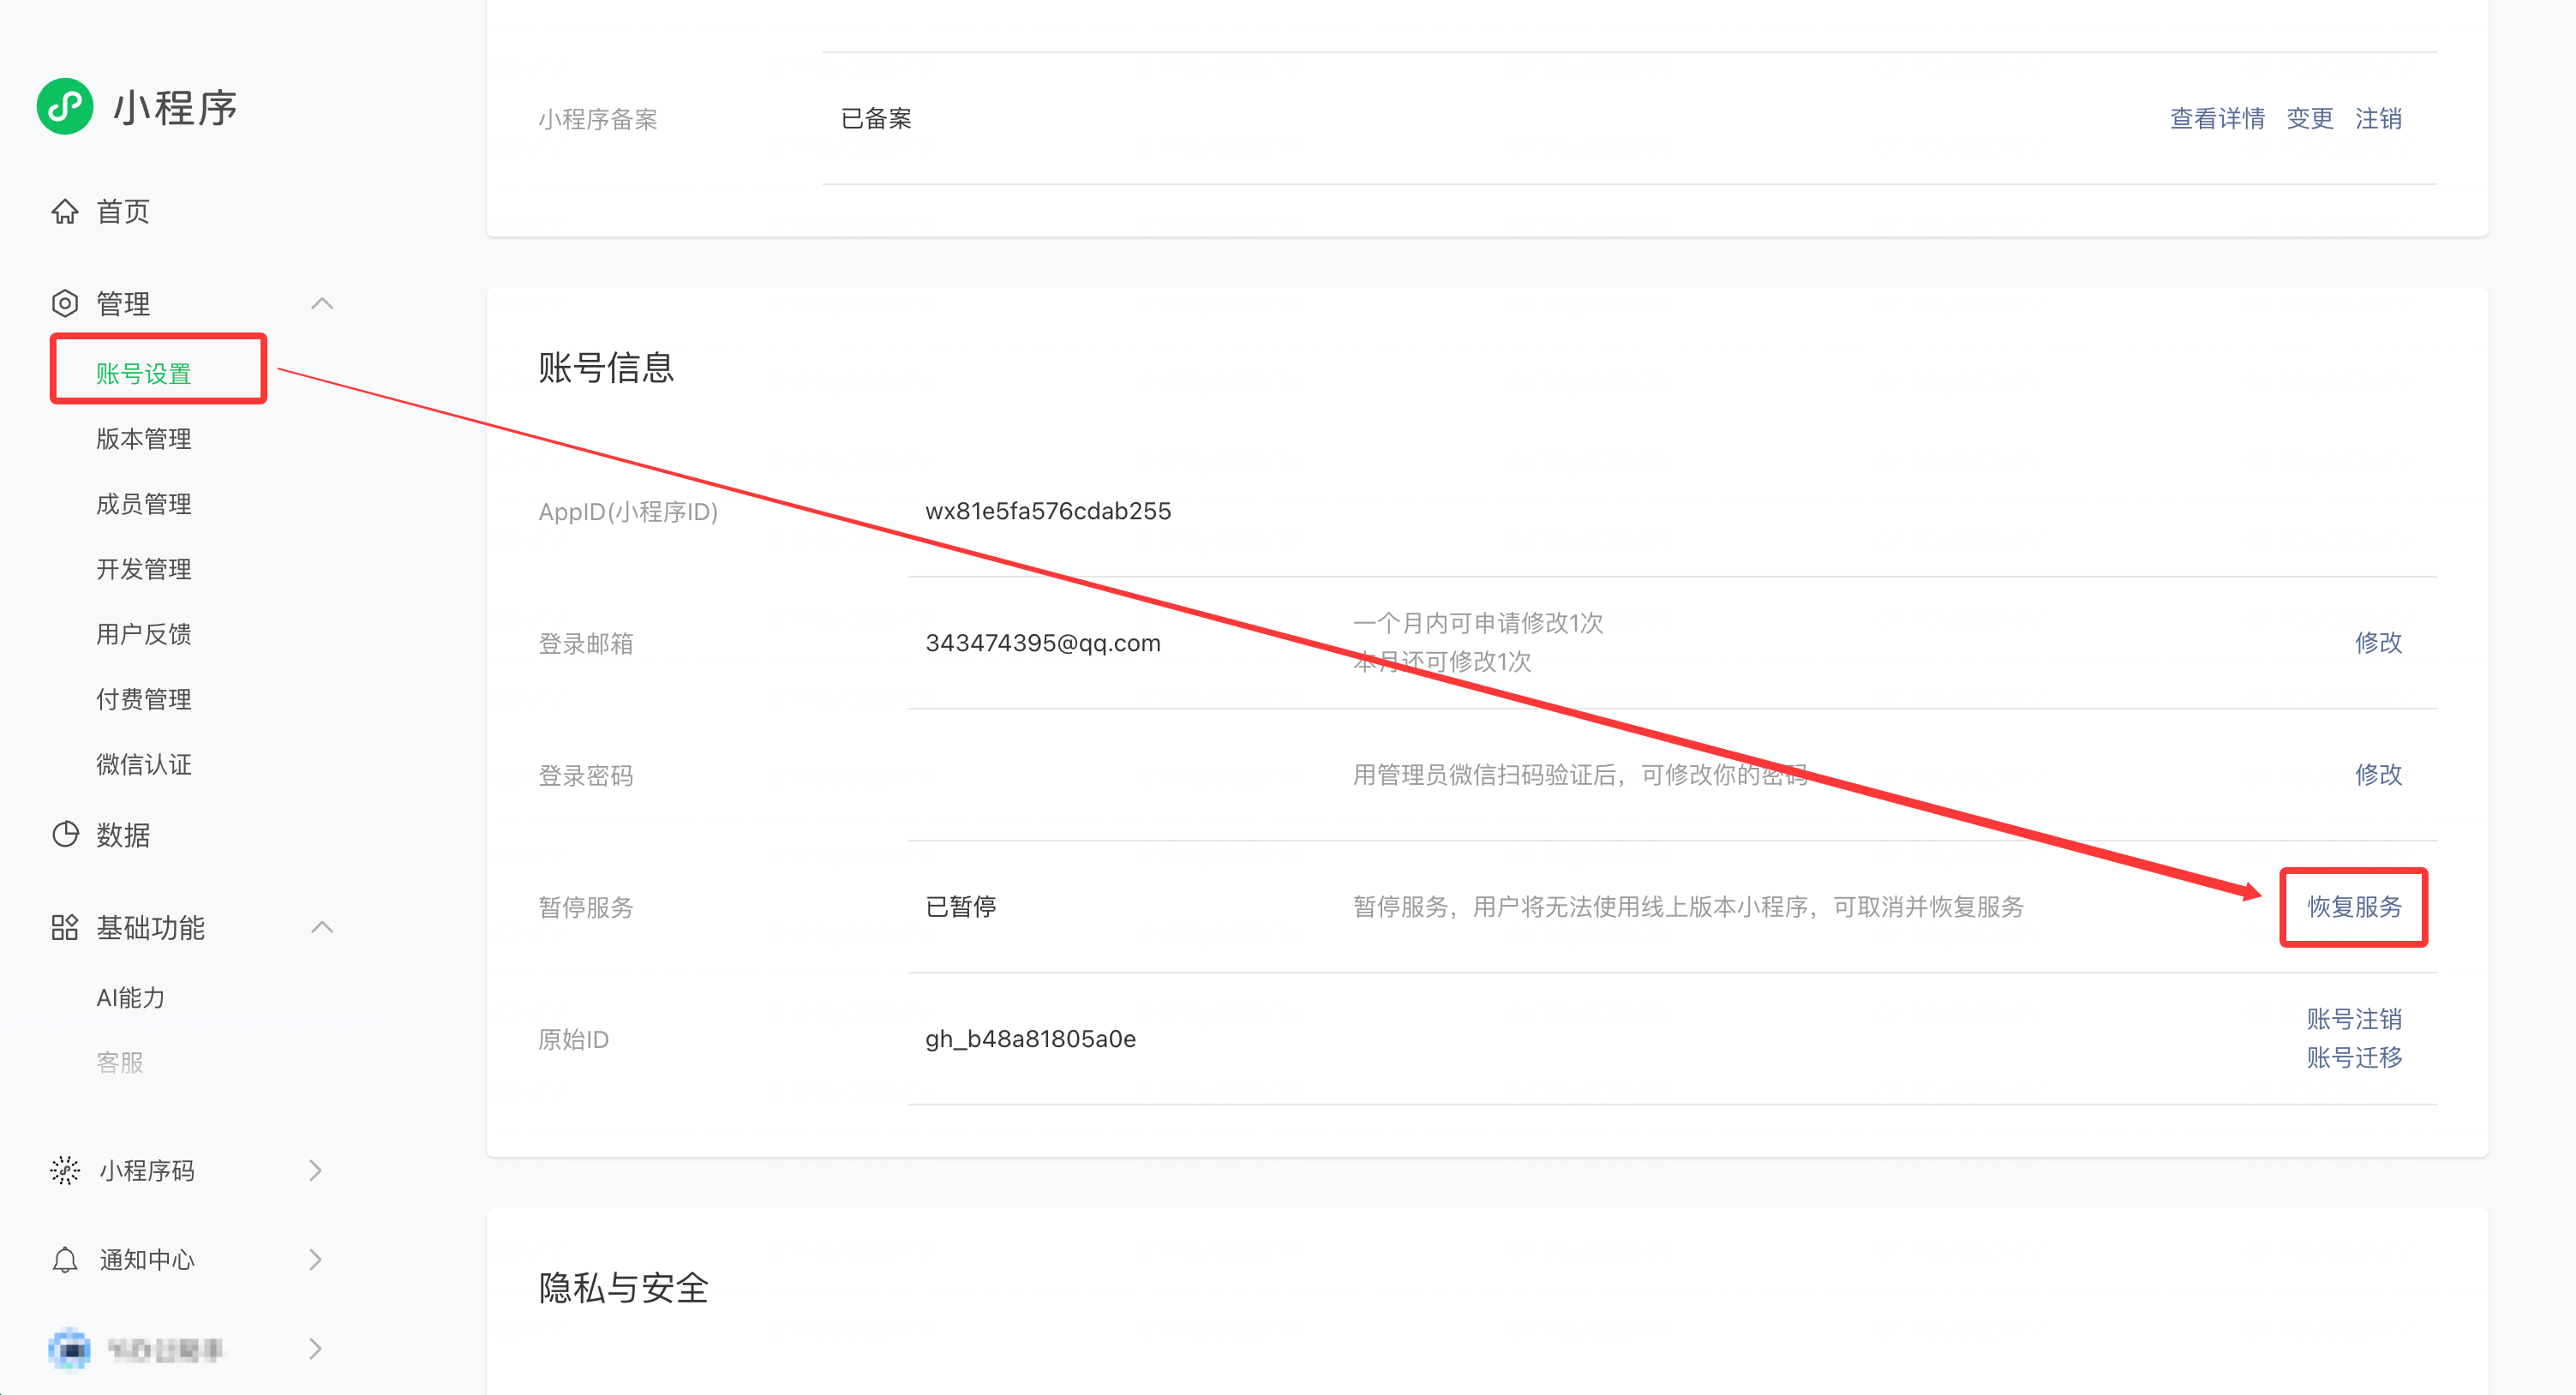Image resolution: width=2576 pixels, height=1395 pixels.
Task: Click the bell icon beside 通知中心
Action: click(x=65, y=1260)
